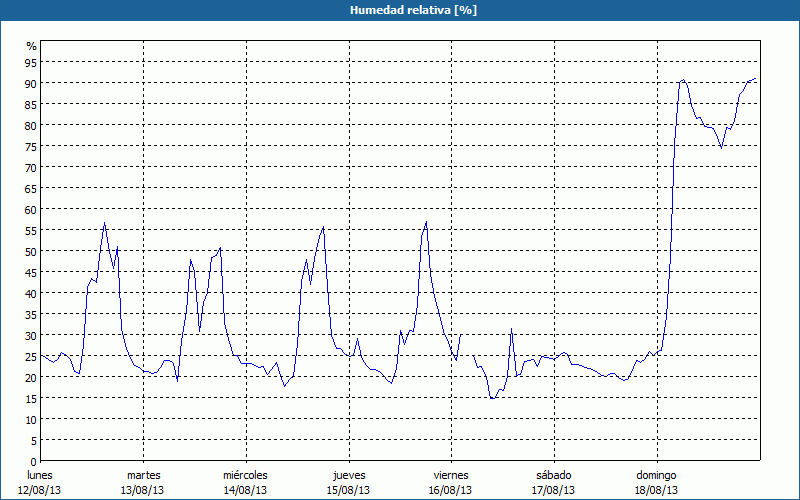Choose the 'domingo' day label
The image size is (800, 500).
click(656, 475)
